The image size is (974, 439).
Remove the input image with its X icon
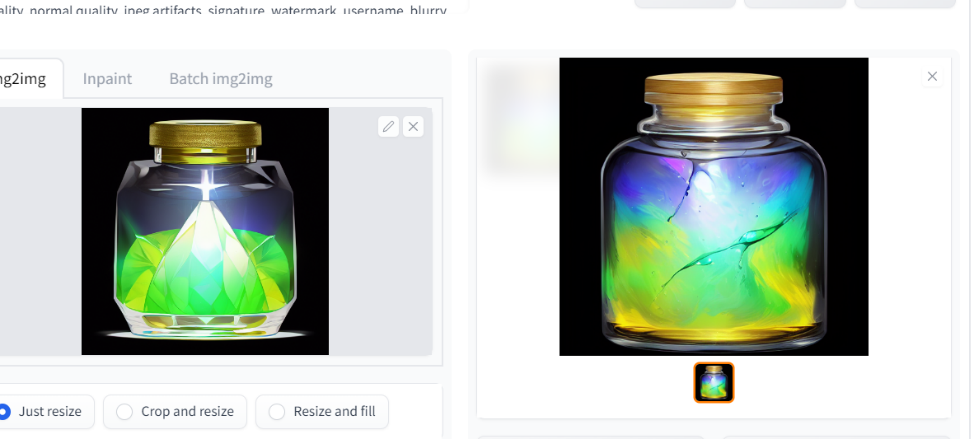[413, 127]
